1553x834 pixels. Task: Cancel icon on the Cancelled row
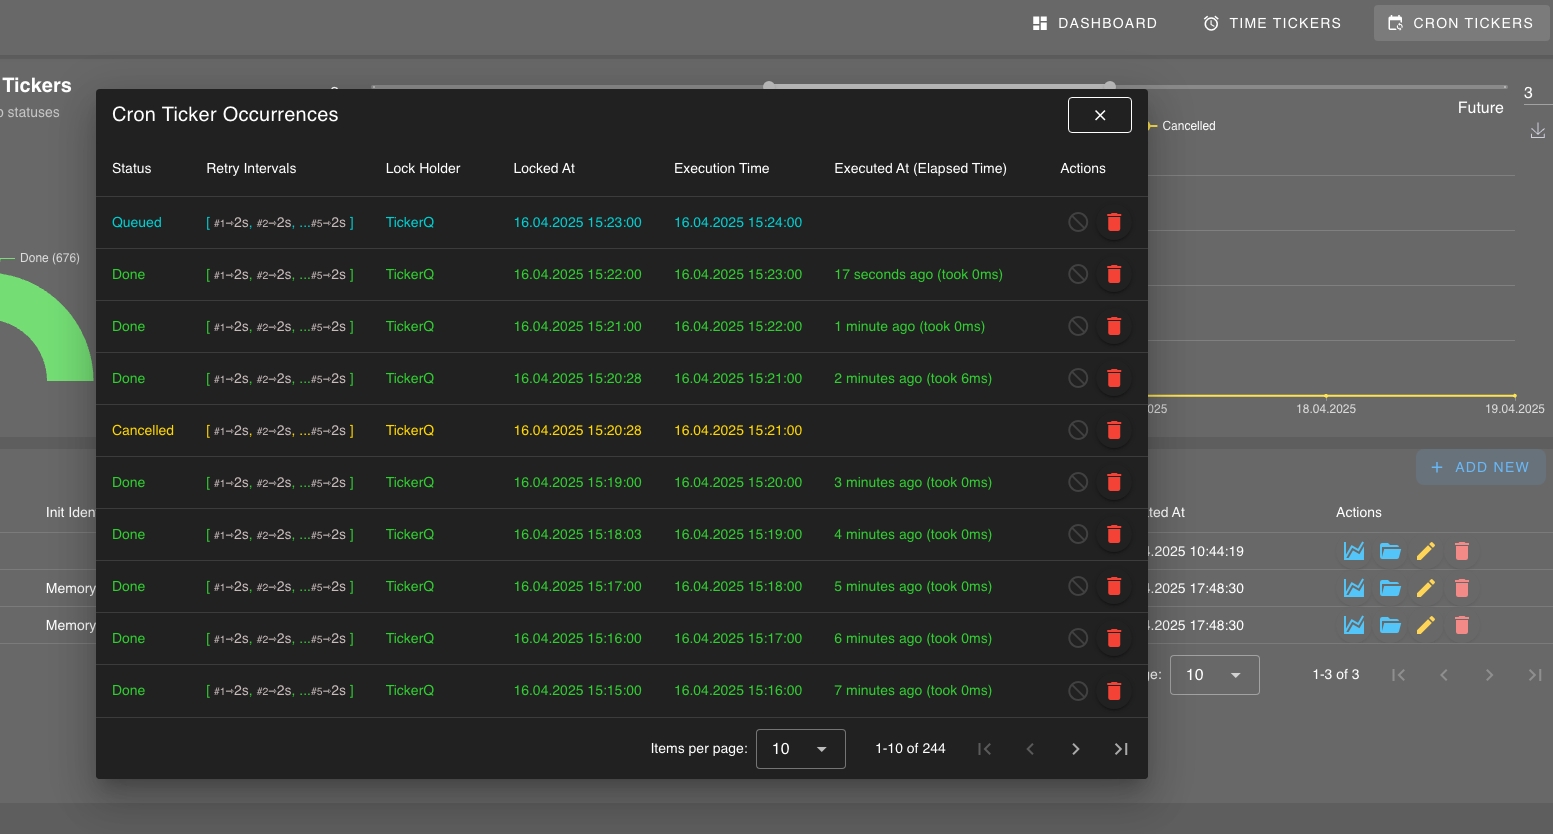(1078, 430)
